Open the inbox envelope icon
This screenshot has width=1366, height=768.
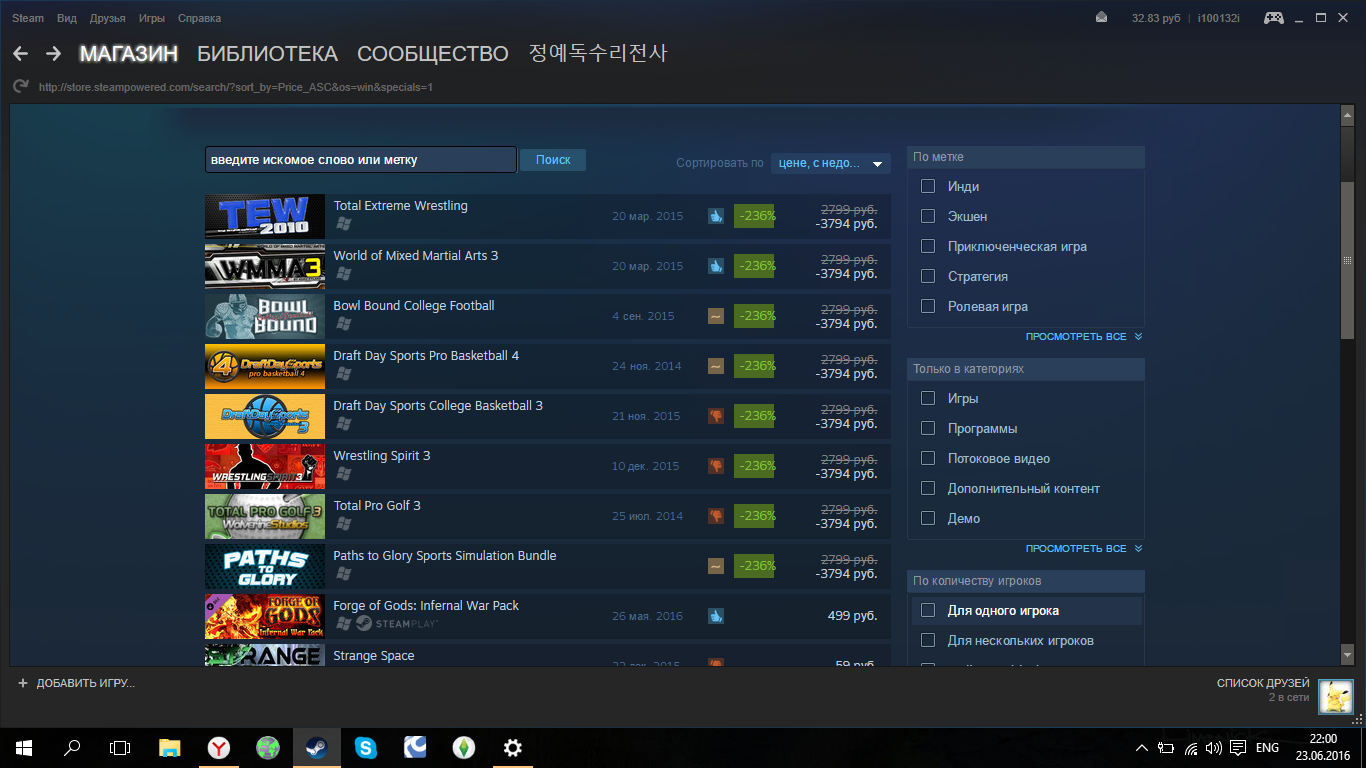(1101, 18)
